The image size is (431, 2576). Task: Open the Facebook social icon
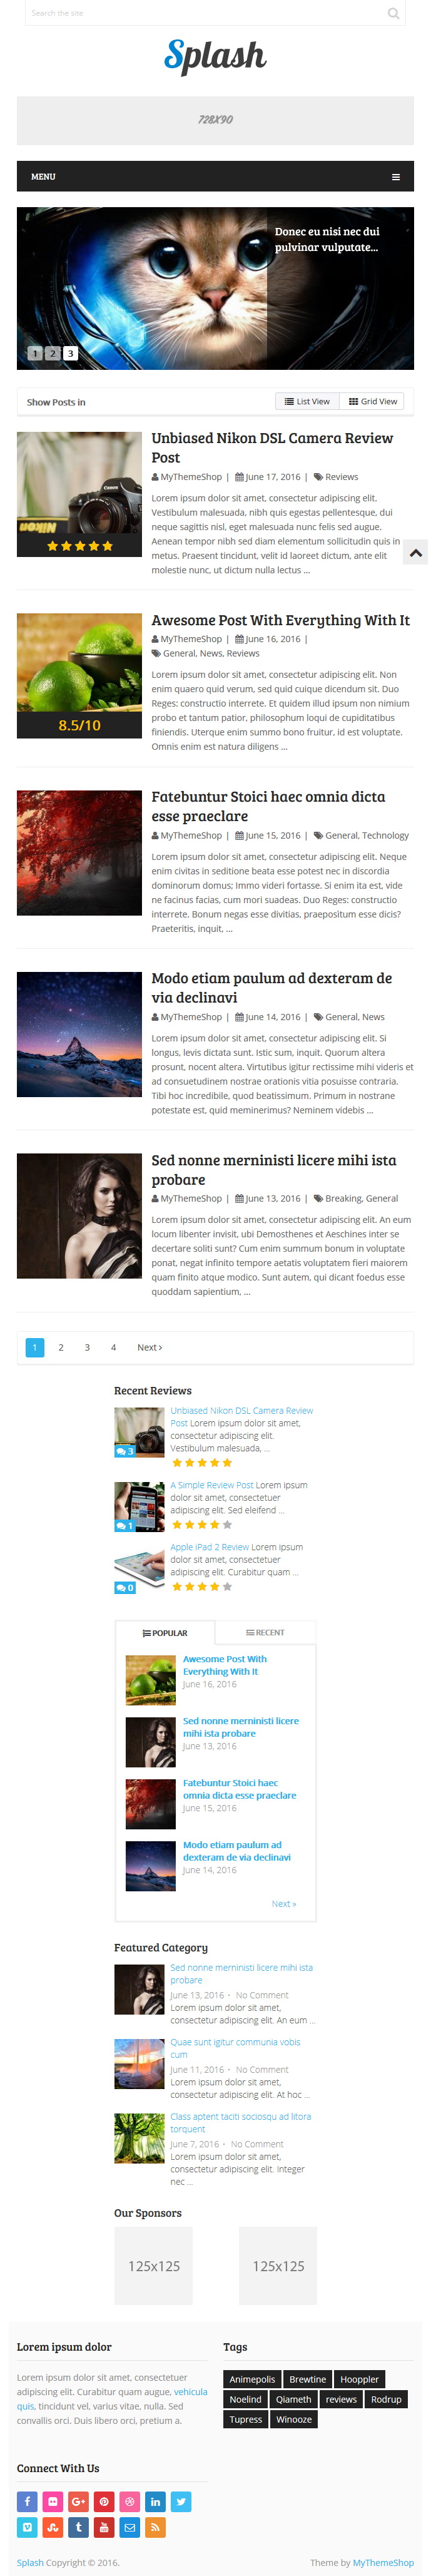(27, 2501)
